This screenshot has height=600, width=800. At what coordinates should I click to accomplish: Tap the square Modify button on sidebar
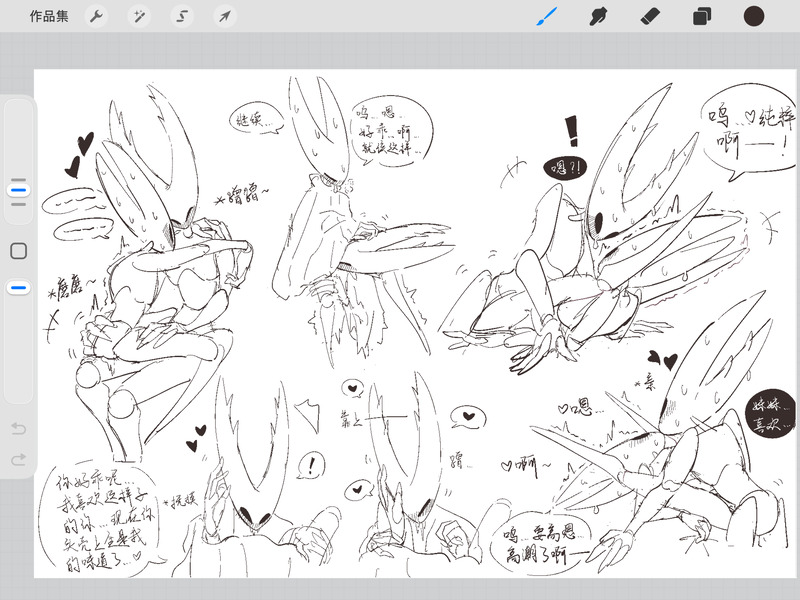[x=18, y=251]
